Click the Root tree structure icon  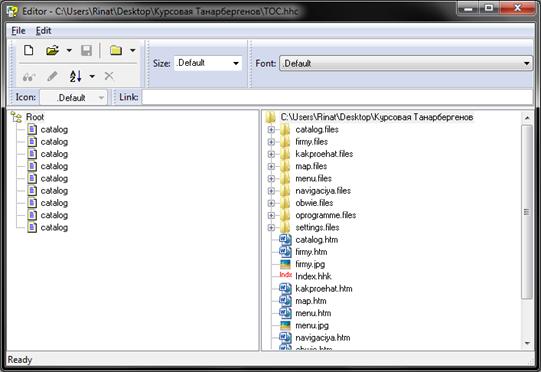coord(16,117)
